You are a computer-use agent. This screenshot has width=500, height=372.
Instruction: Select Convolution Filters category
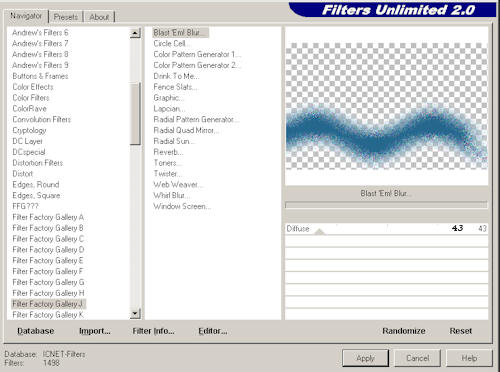(41, 119)
